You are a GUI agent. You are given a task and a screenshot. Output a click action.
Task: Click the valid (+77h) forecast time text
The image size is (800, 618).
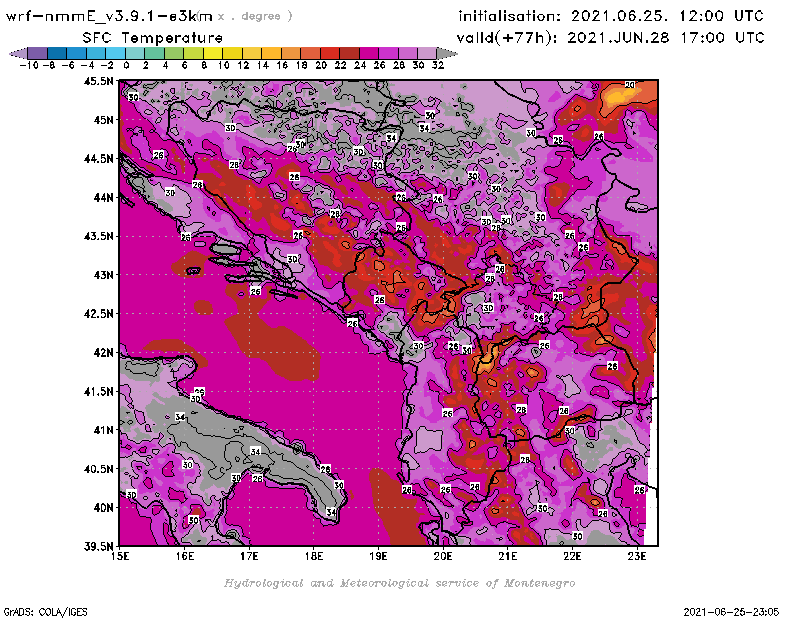(611, 37)
